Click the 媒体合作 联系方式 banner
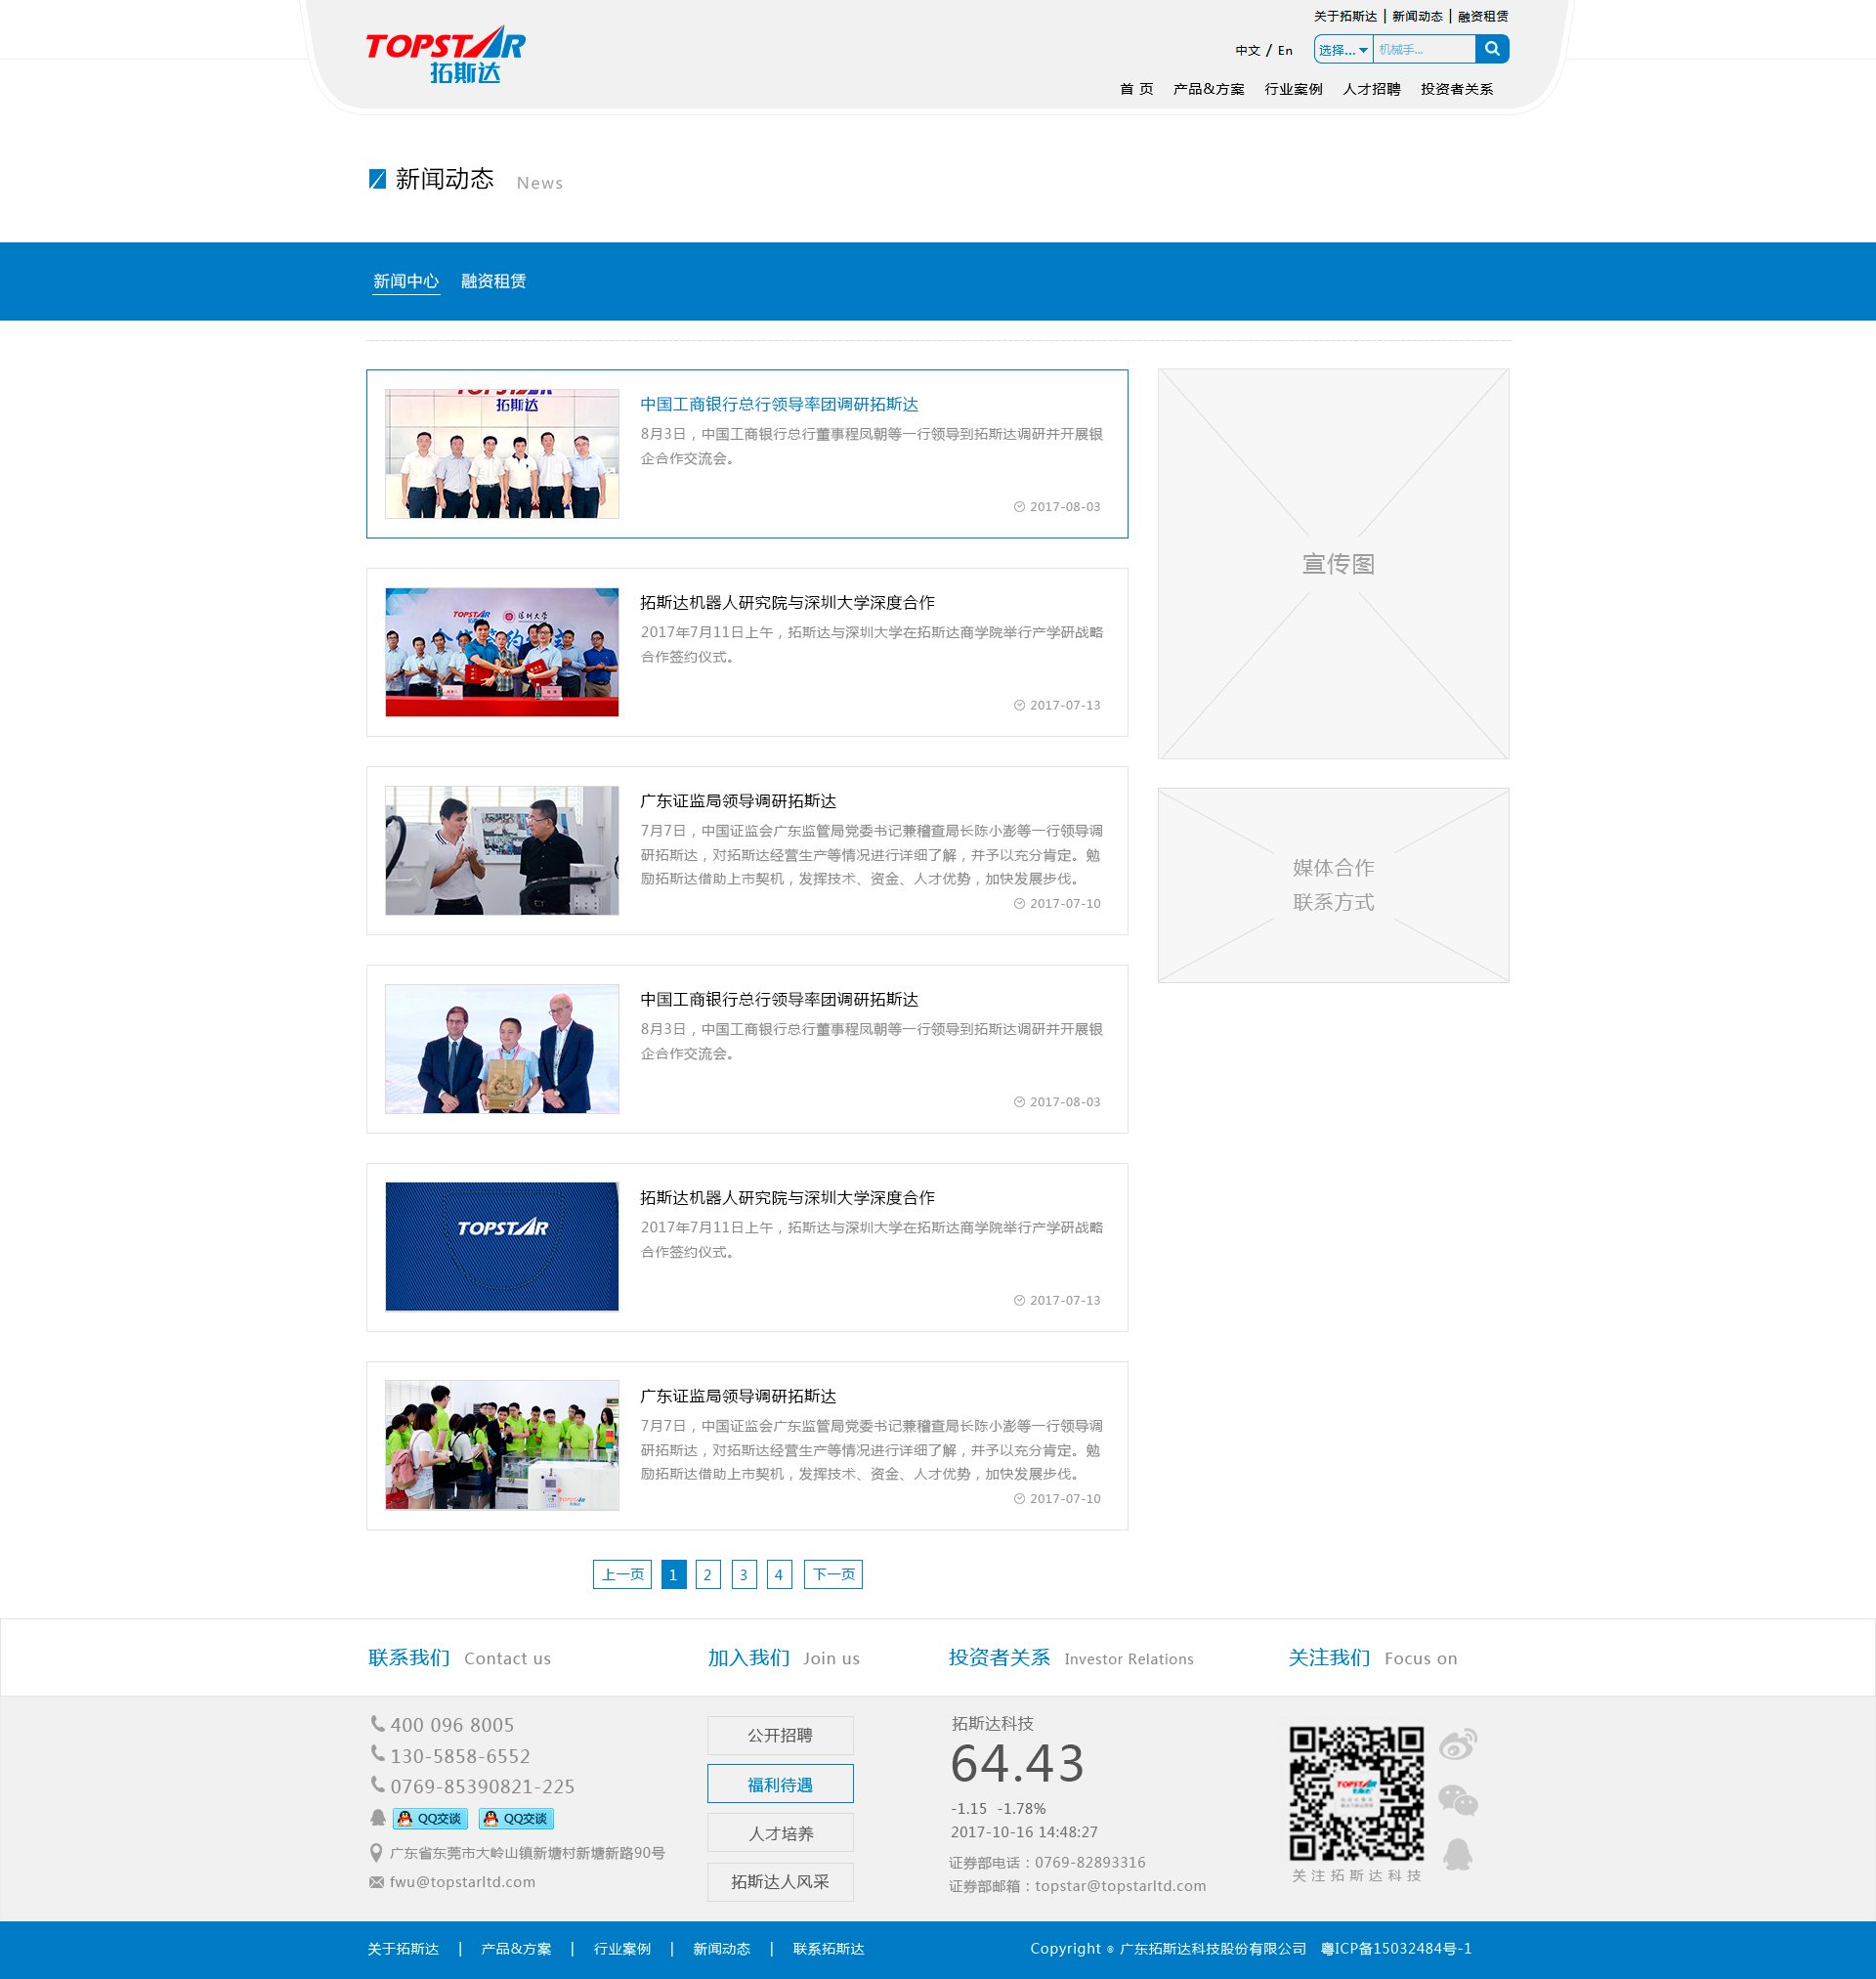 (x=1333, y=885)
